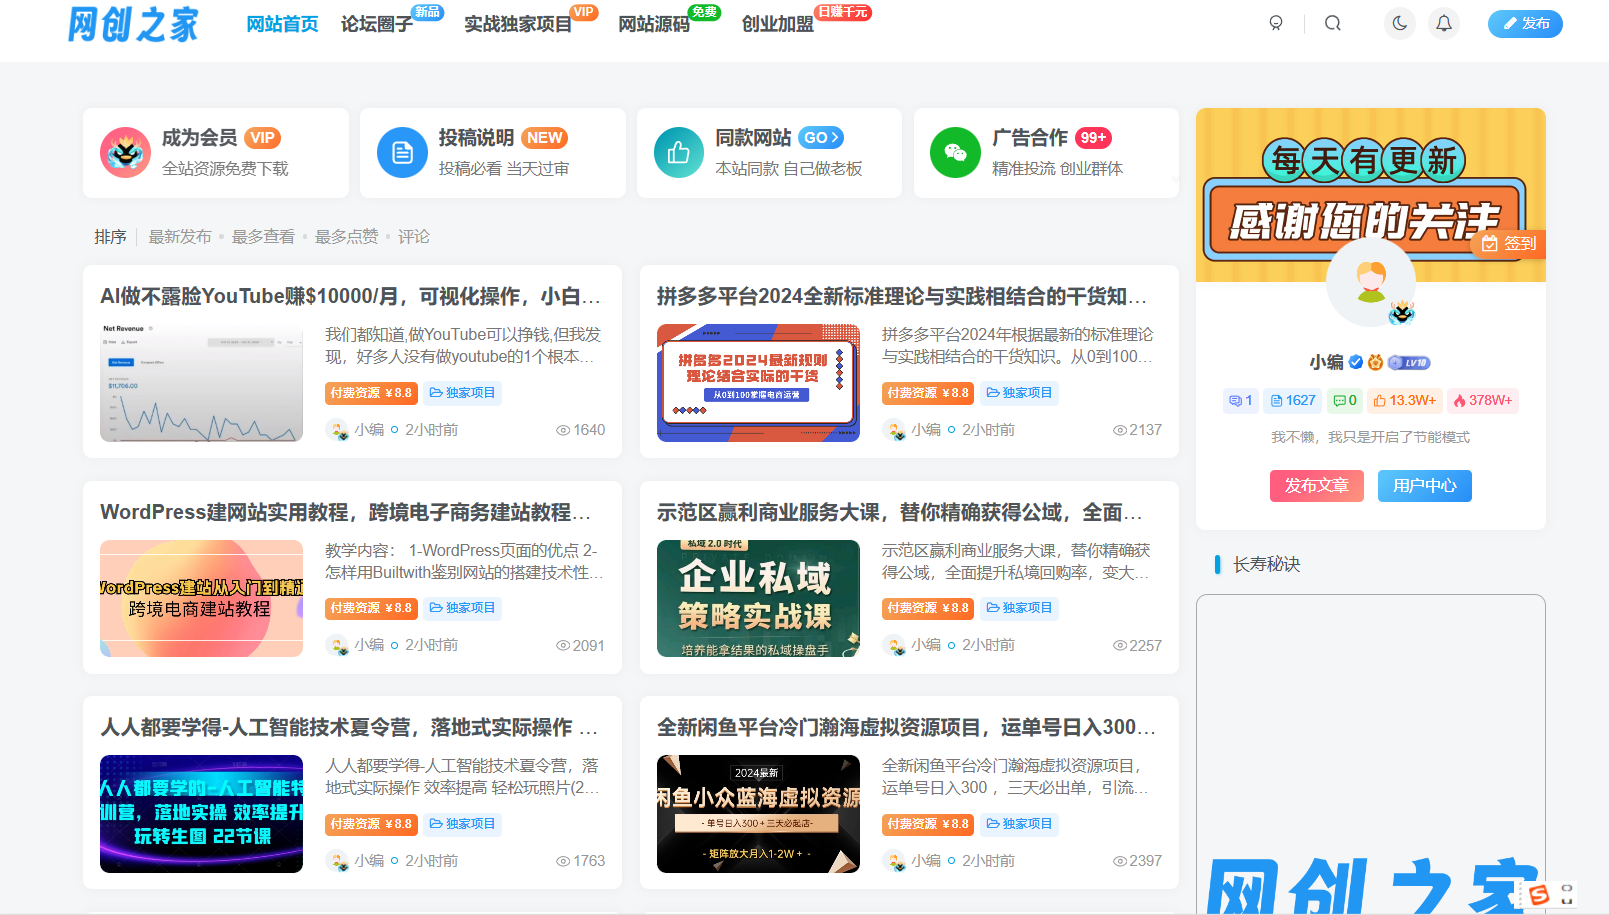Viewport: 1609px width, 915px height.
Task: Toggle dark mode moon icon
Action: tap(1400, 23)
